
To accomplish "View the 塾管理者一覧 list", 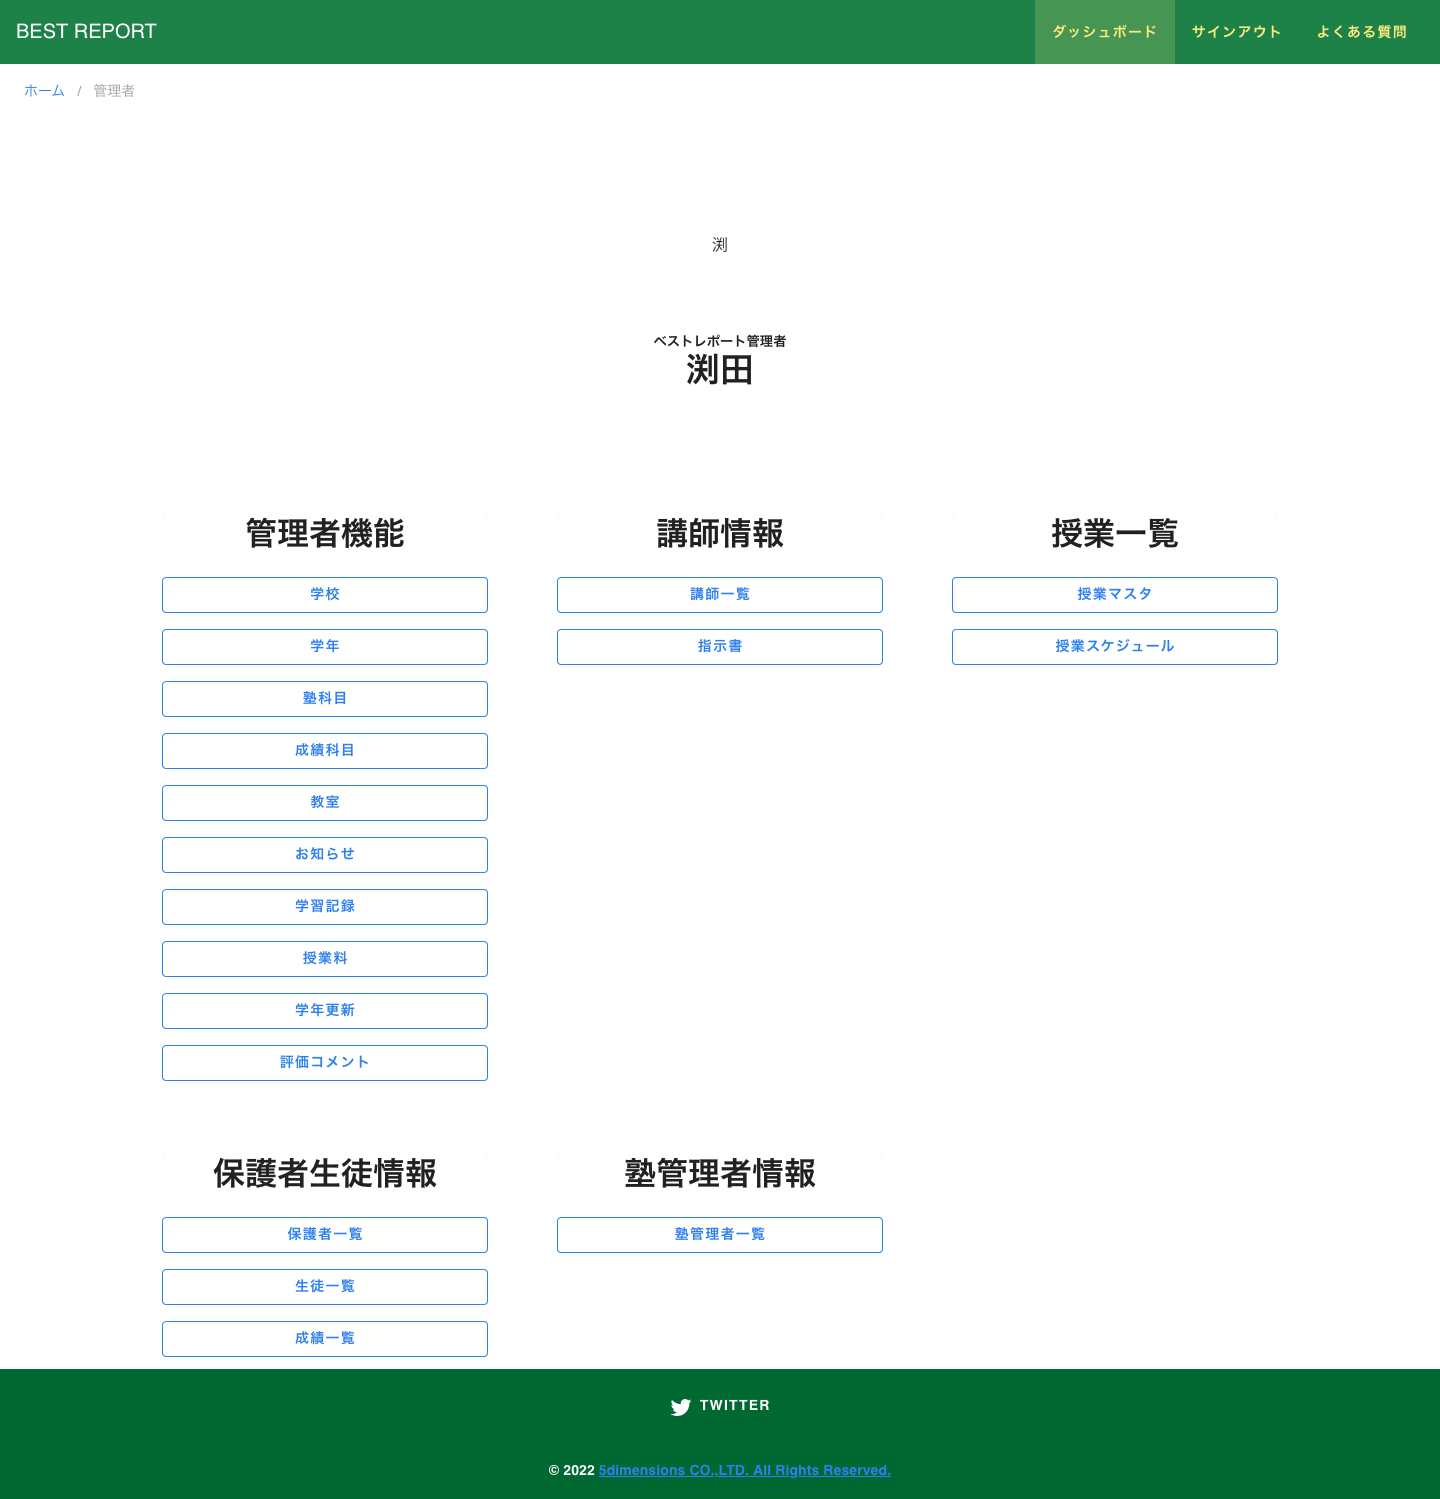I will click(720, 1235).
